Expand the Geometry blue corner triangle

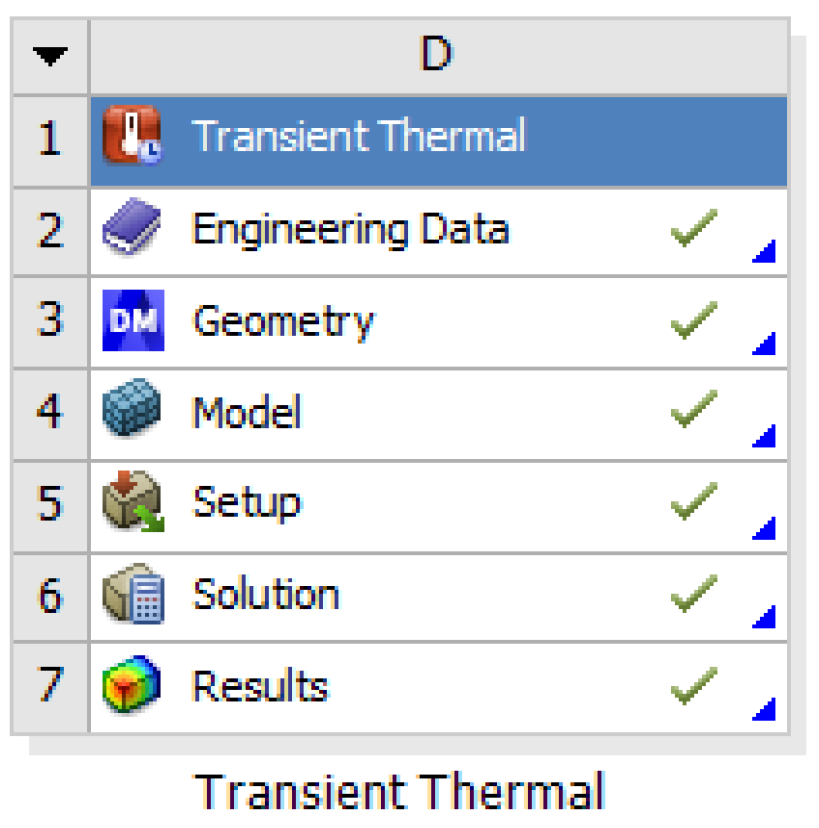765,345
